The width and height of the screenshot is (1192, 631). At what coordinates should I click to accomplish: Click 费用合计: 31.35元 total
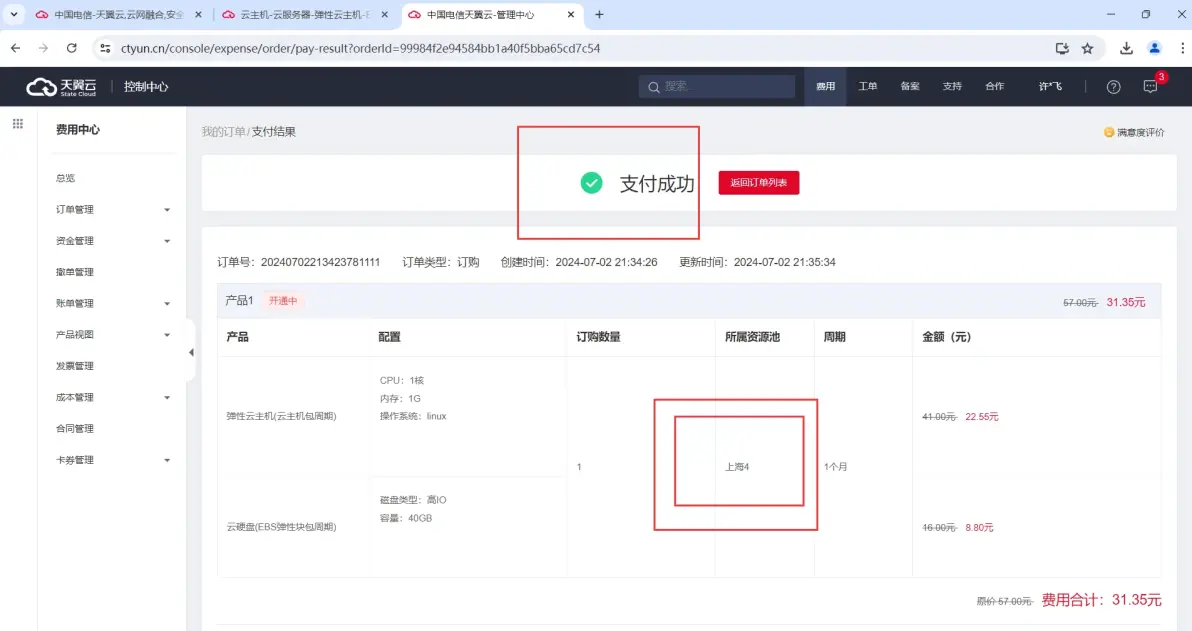coord(1101,600)
